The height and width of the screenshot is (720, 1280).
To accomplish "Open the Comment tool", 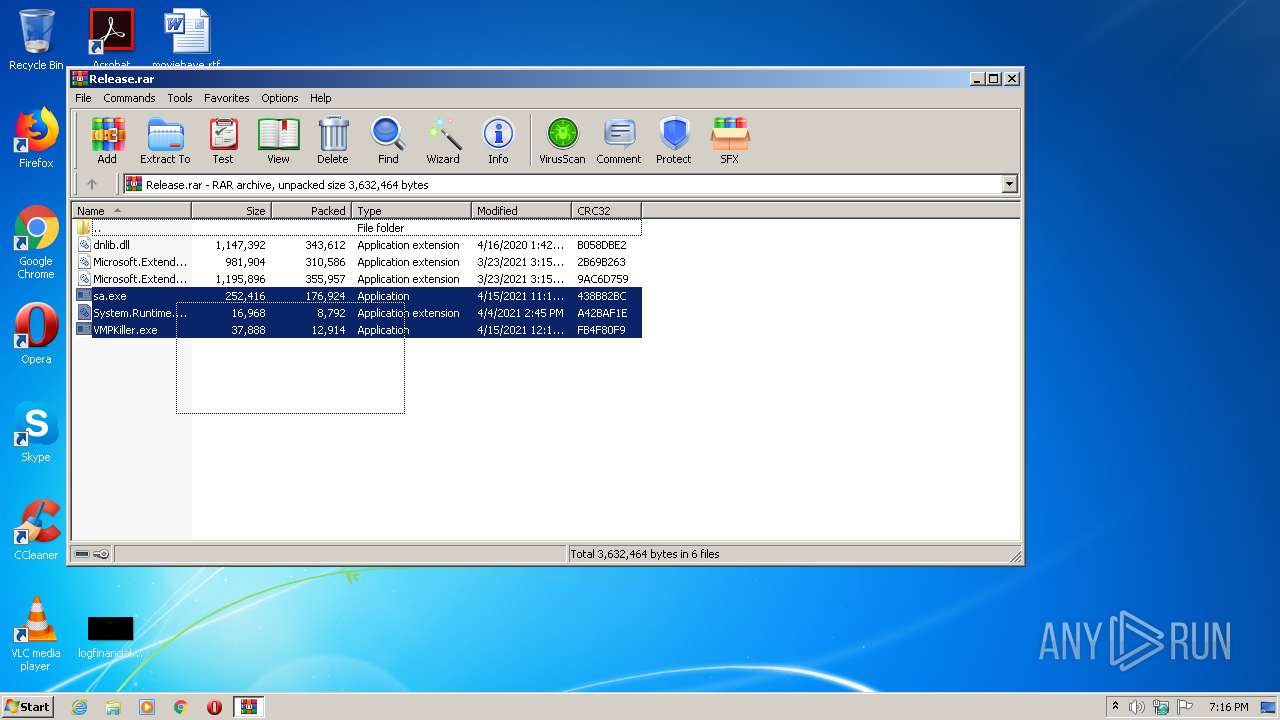I will coord(619,141).
